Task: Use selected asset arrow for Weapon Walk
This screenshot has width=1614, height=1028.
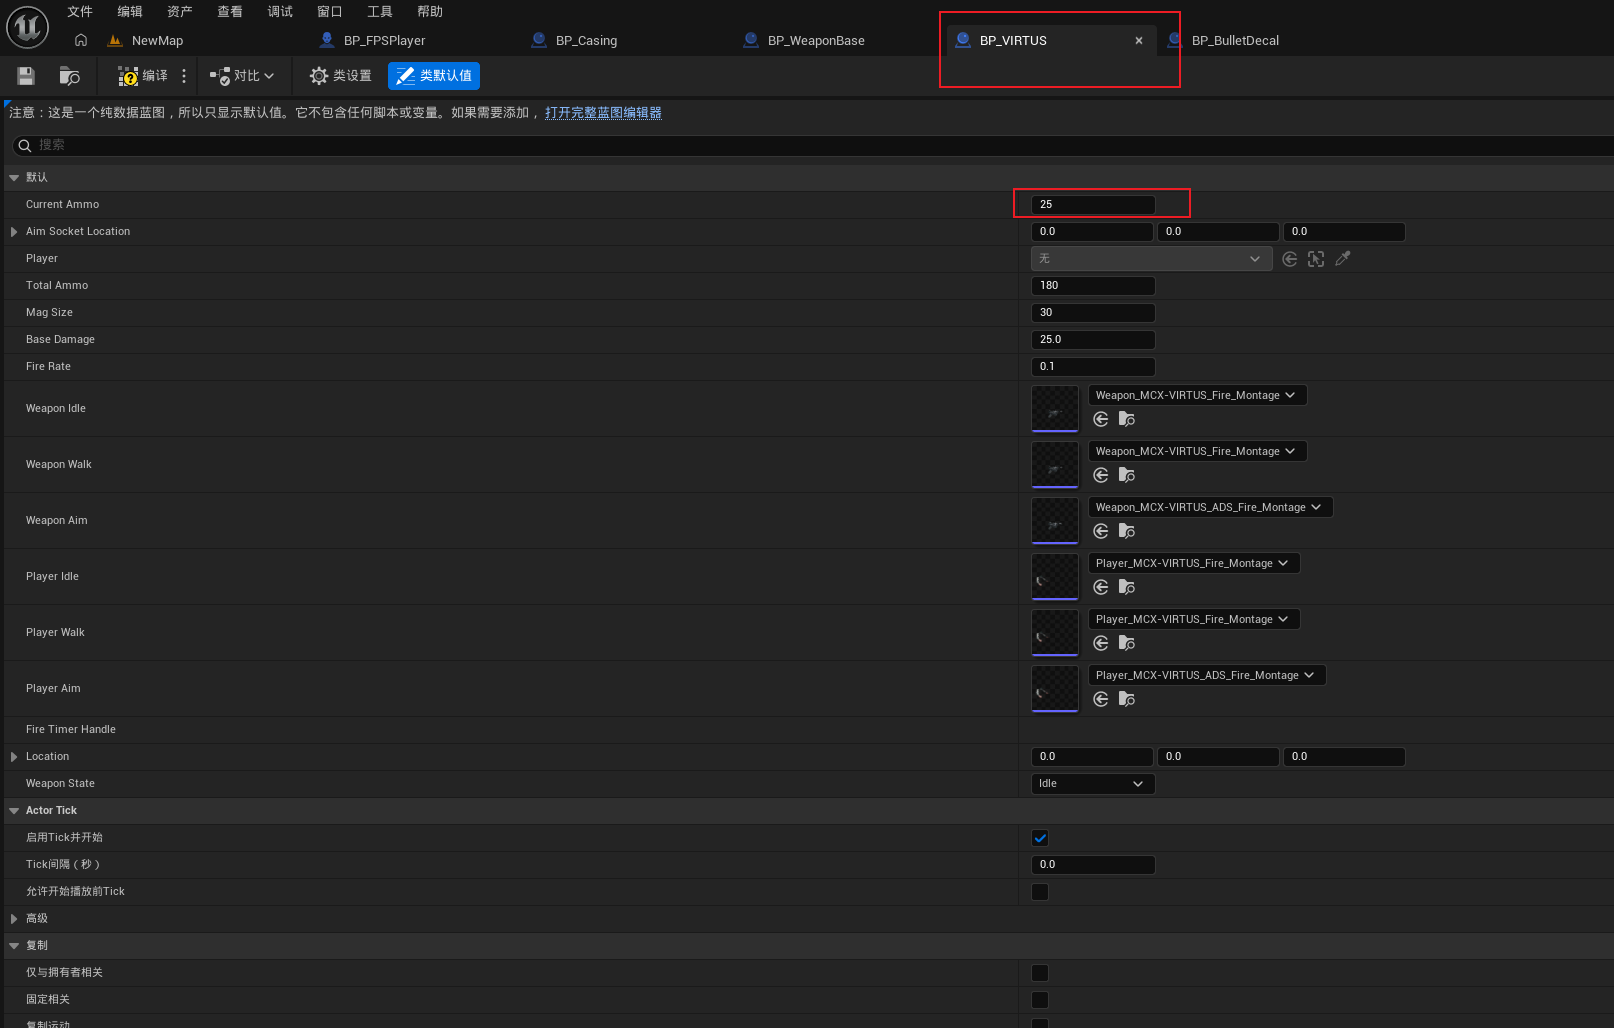Action: 1101,475
